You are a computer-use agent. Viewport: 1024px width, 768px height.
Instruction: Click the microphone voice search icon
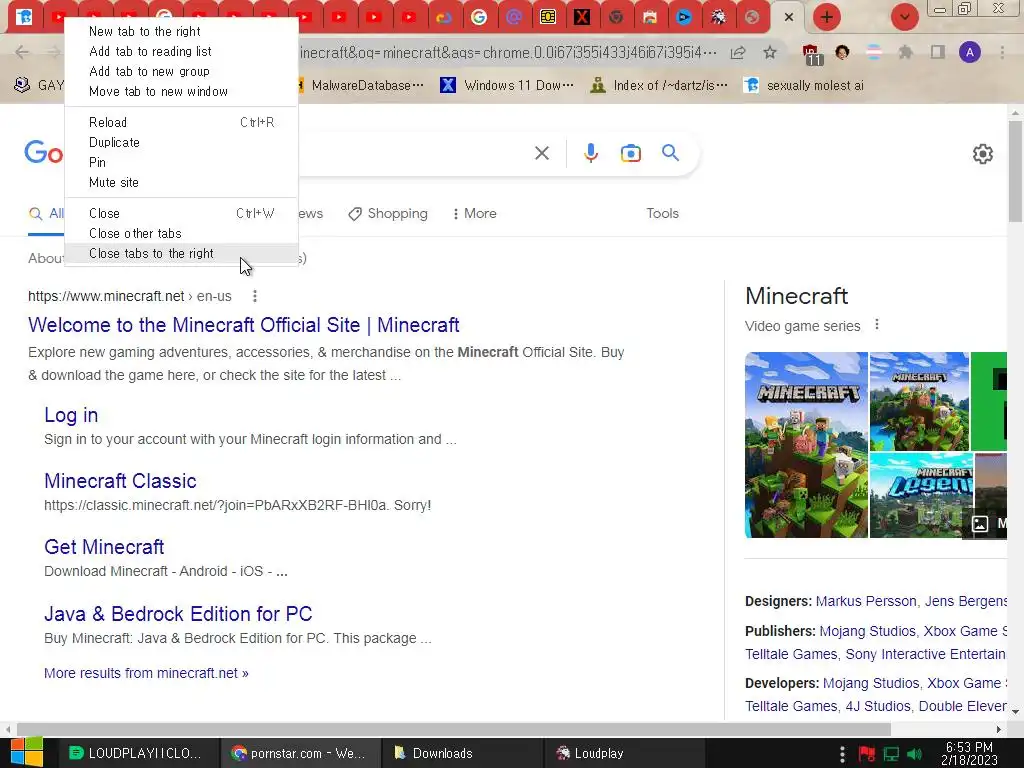[590, 153]
